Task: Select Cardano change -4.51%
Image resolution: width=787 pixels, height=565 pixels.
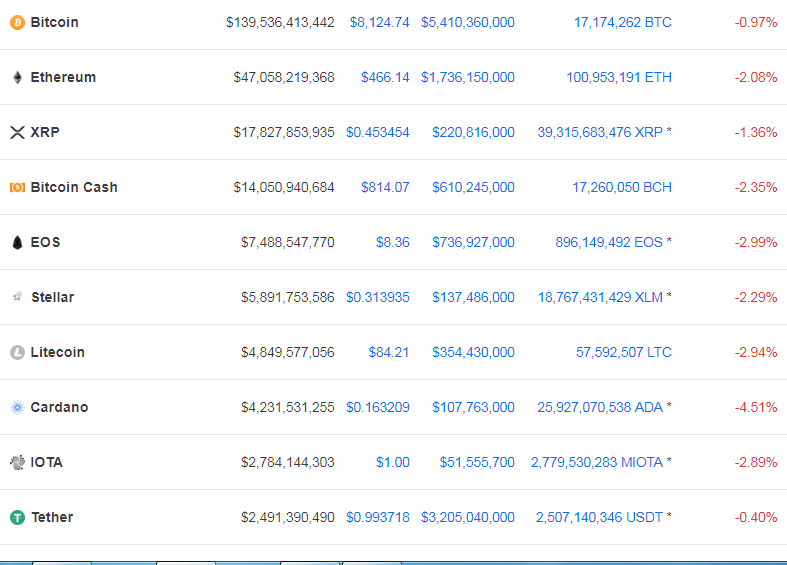Action: click(x=756, y=407)
